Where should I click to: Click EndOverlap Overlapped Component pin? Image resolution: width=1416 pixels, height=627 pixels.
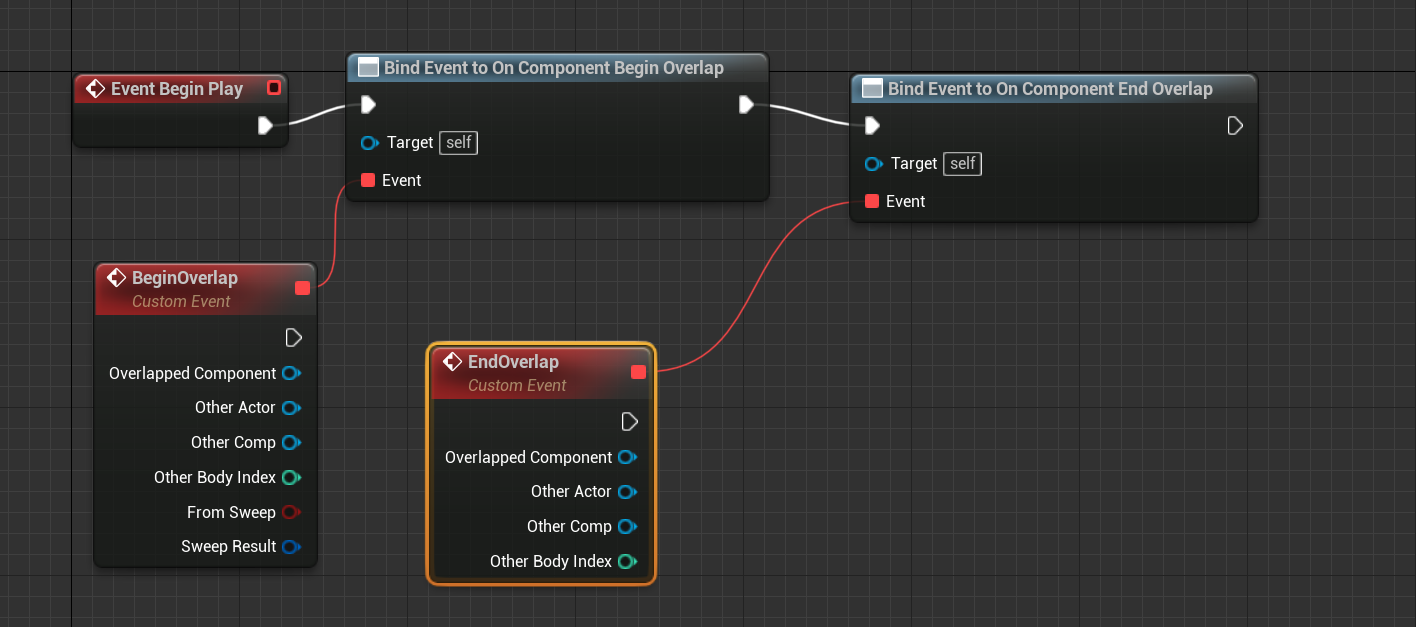(627, 457)
